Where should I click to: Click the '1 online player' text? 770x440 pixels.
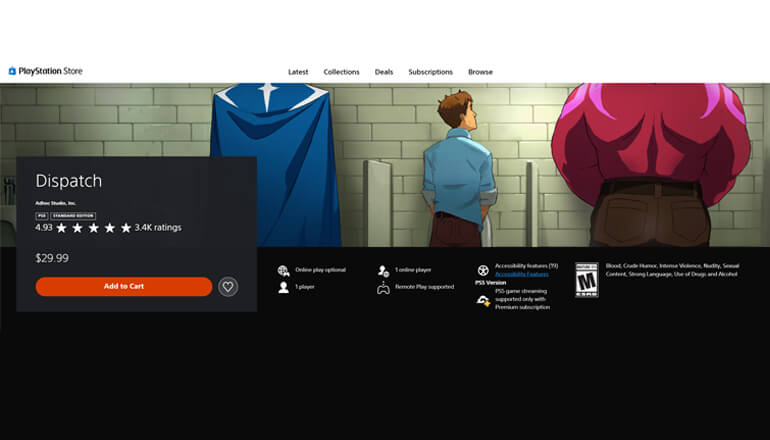pos(413,270)
